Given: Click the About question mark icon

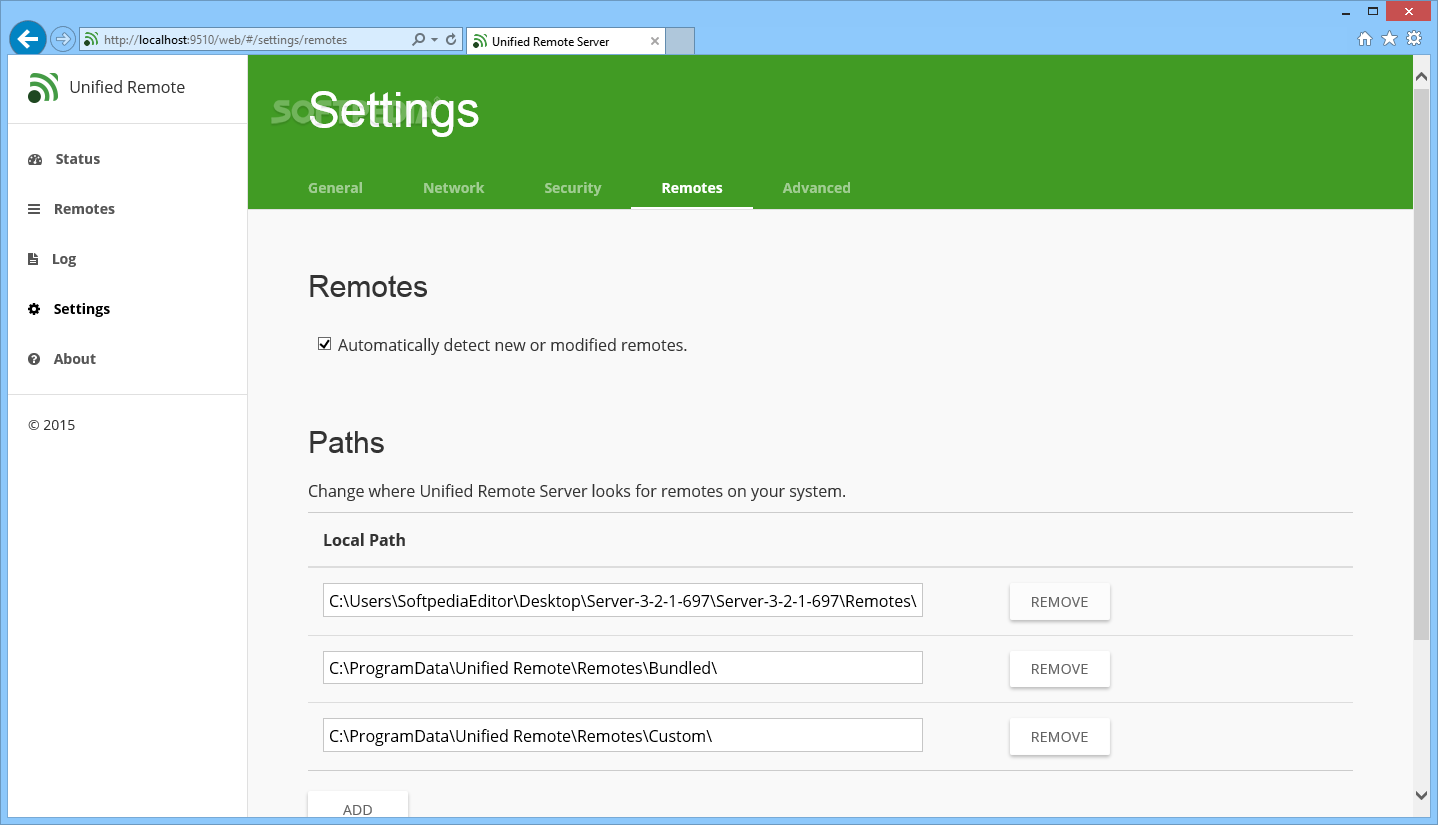Looking at the screenshot, I should (x=34, y=359).
